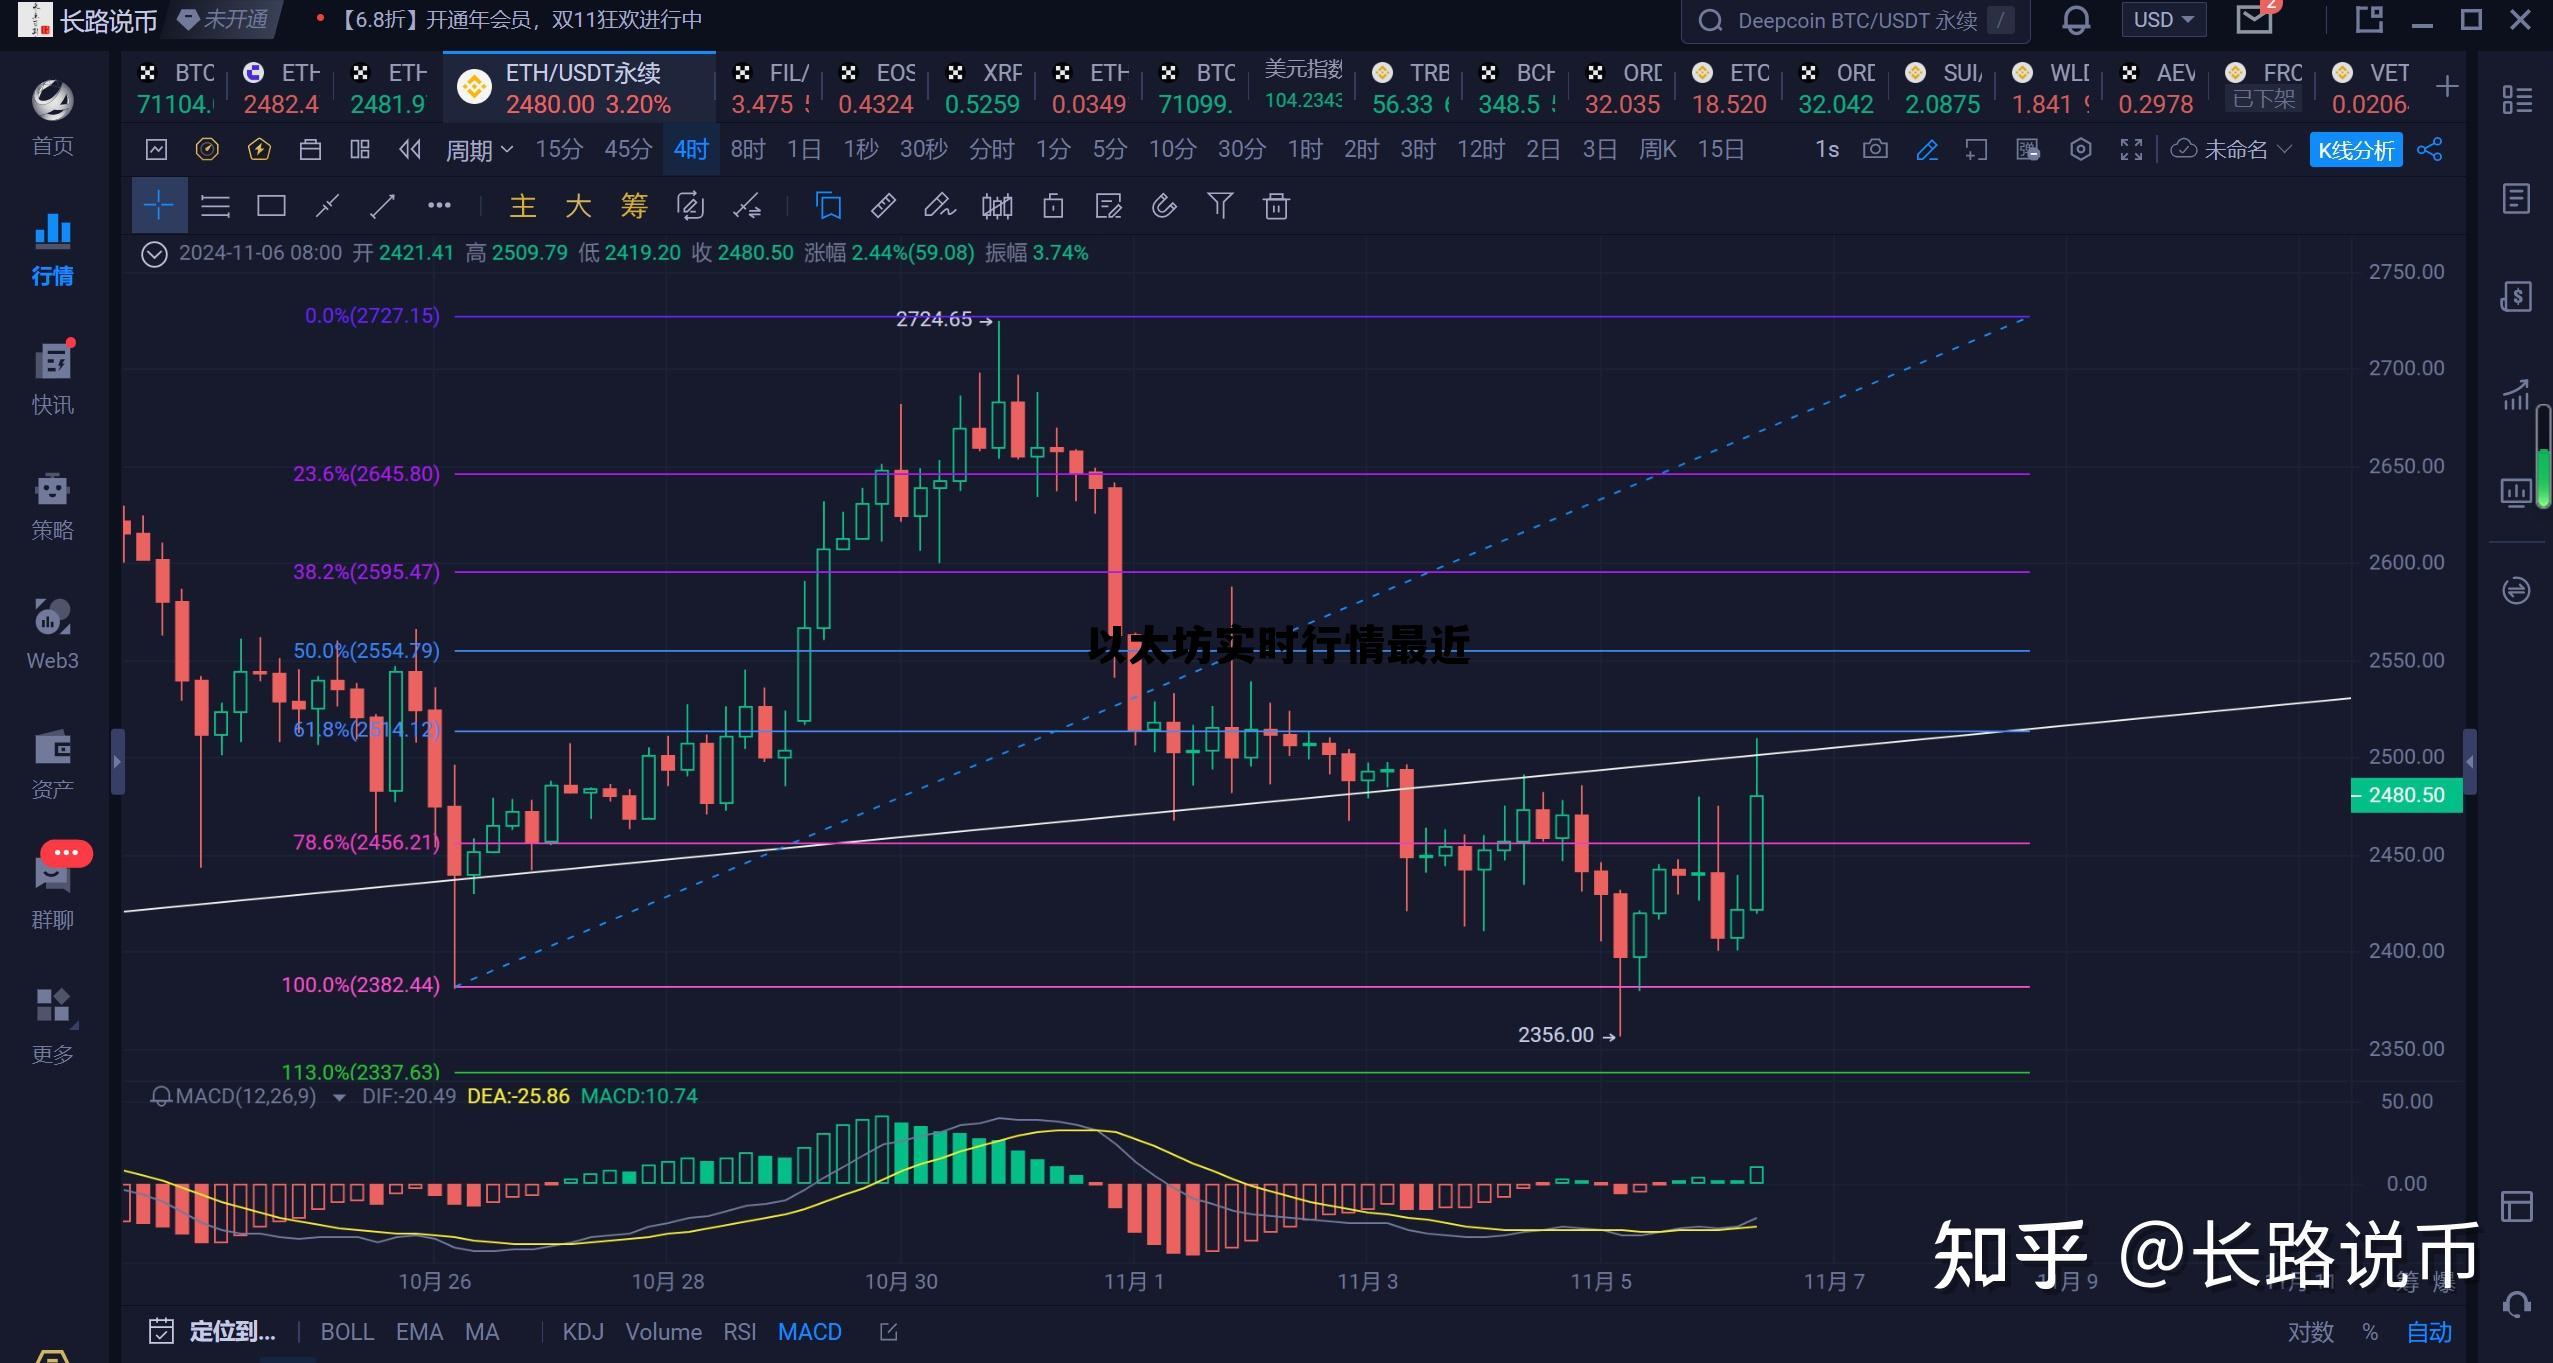Screen dimensions: 2553x1363
Task: Select the rectangle drawing tool
Action: click(271, 206)
